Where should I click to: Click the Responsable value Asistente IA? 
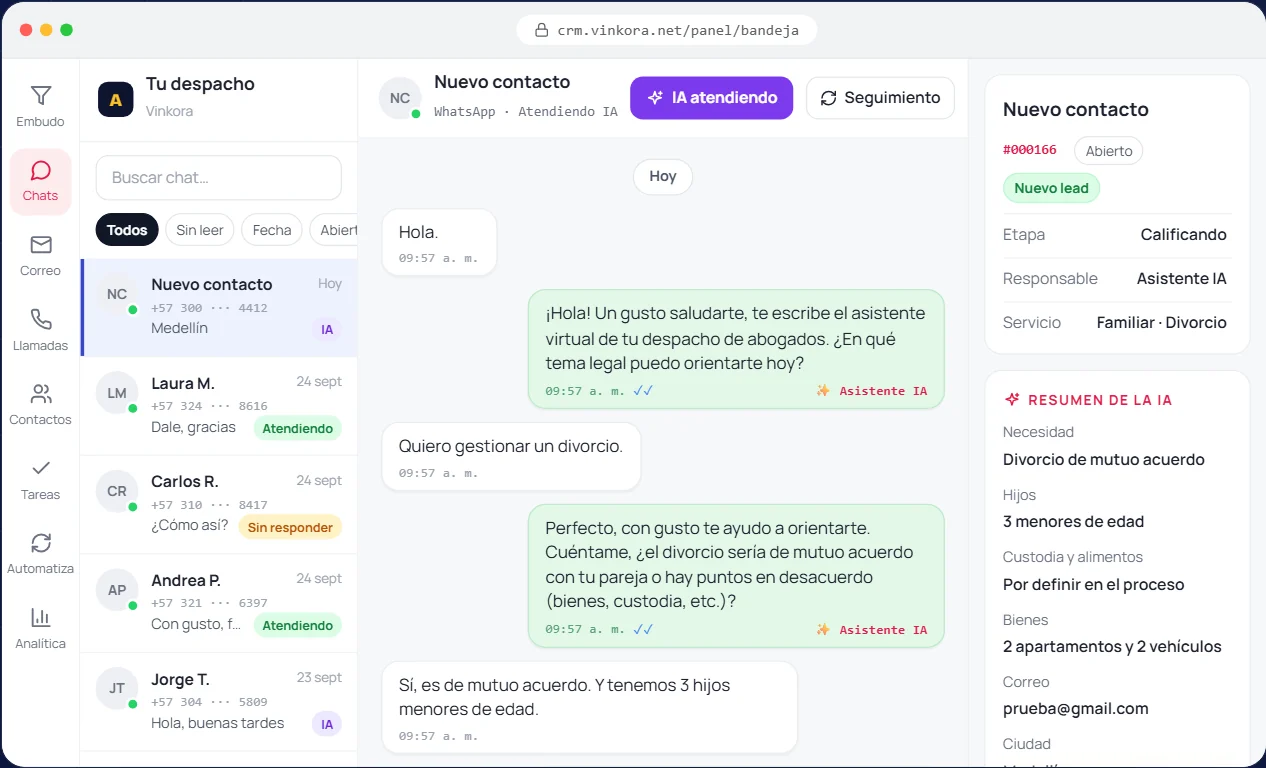click(x=1181, y=279)
